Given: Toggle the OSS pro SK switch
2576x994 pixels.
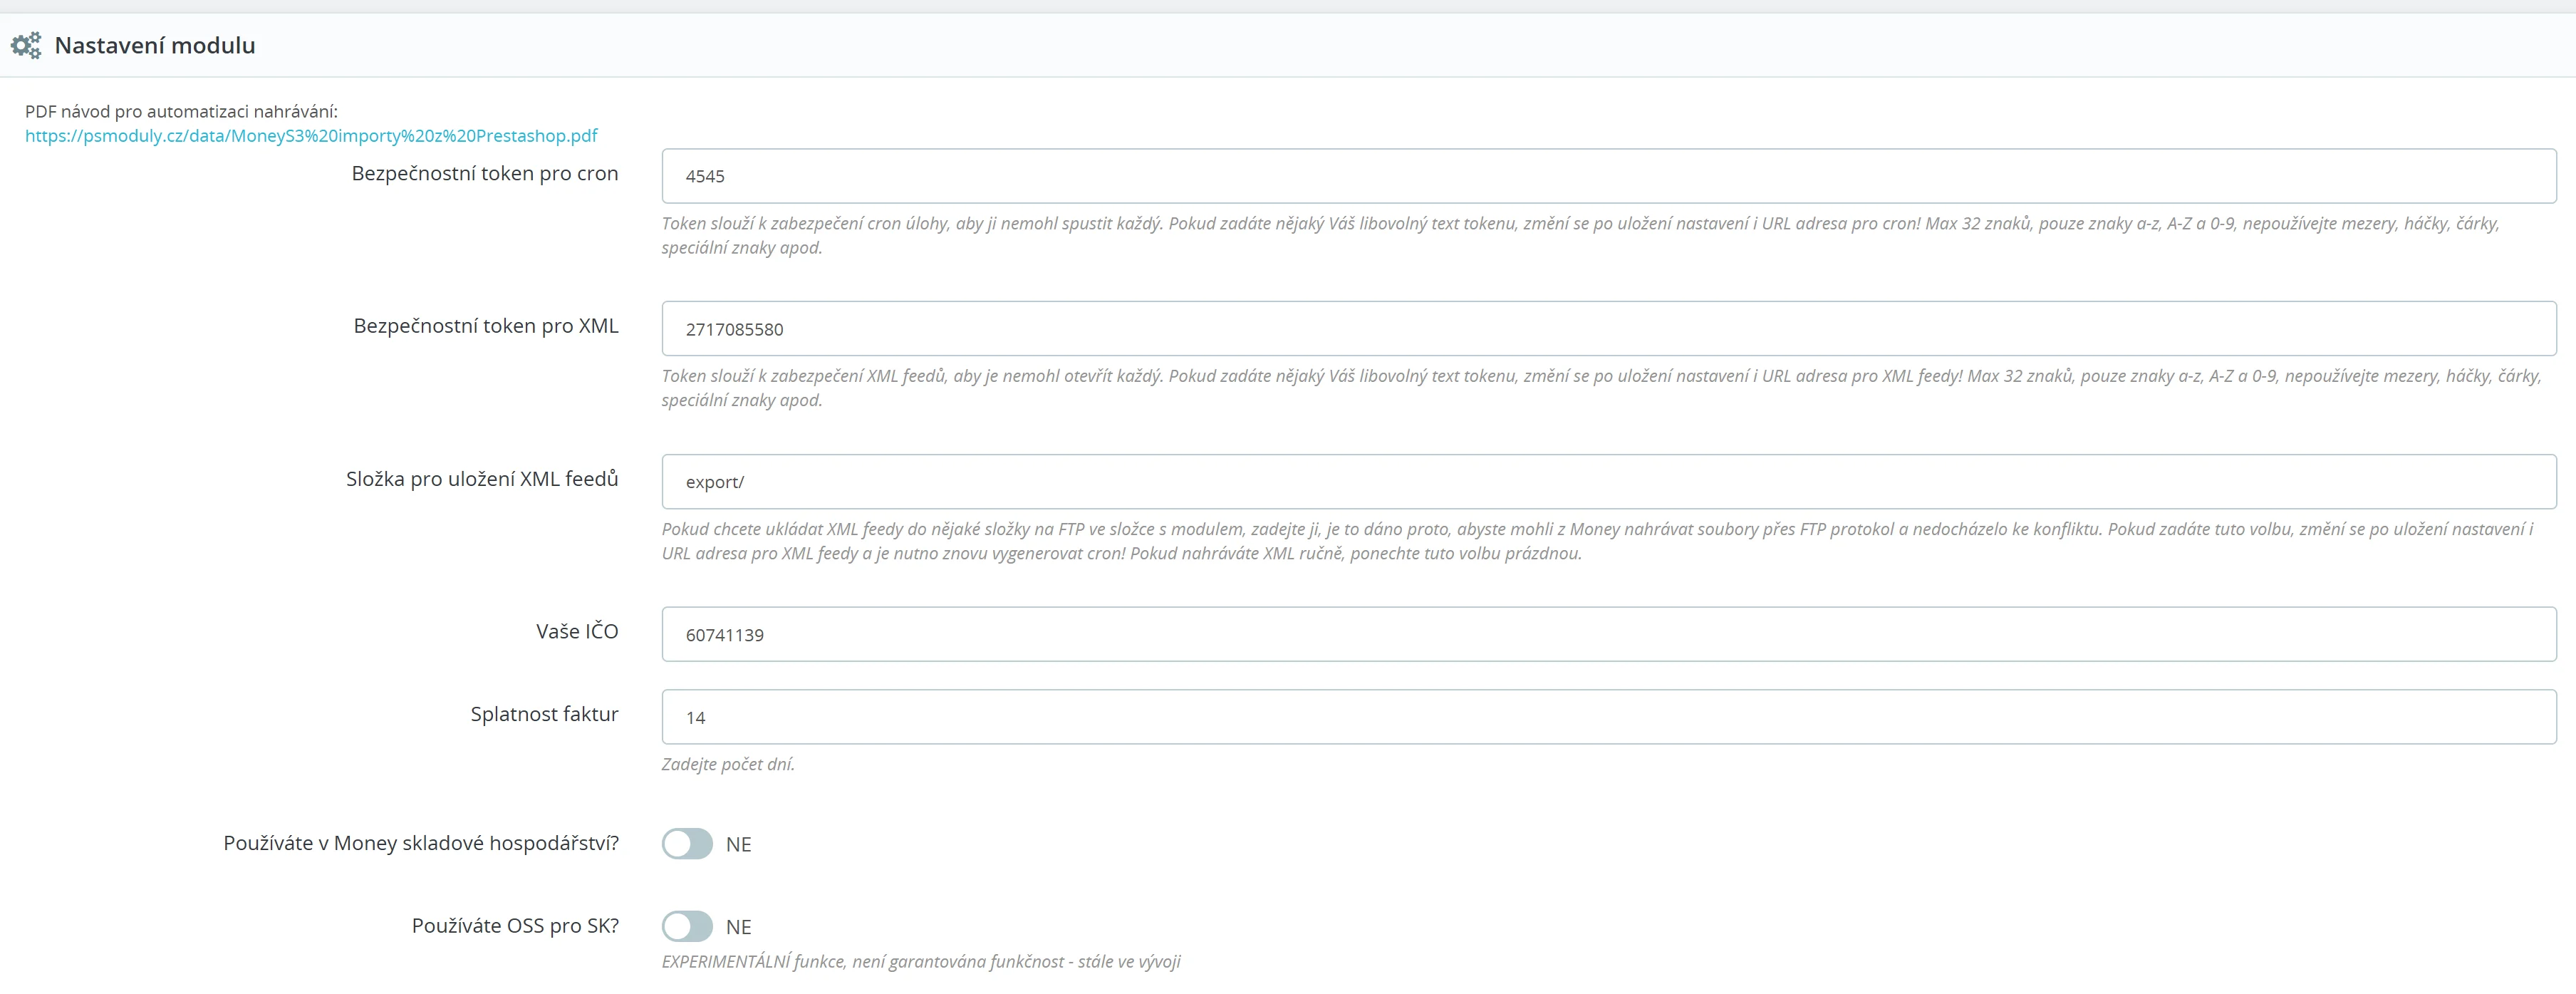Looking at the screenshot, I should coord(687,927).
